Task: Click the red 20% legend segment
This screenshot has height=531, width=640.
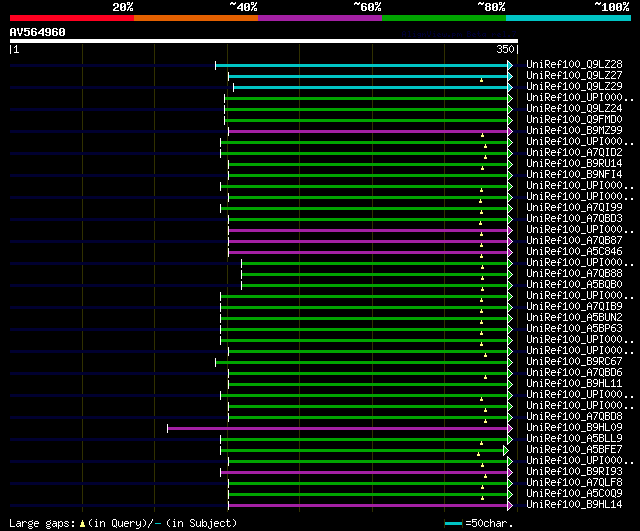Action: (x=72, y=18)
